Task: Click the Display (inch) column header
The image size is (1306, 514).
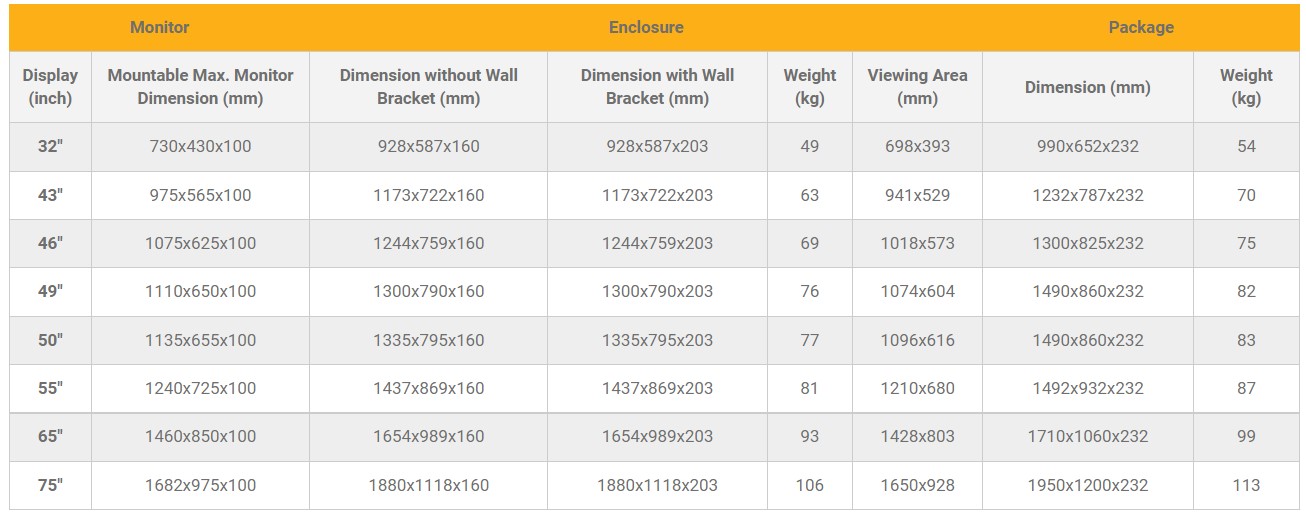Action: (50, 87)
